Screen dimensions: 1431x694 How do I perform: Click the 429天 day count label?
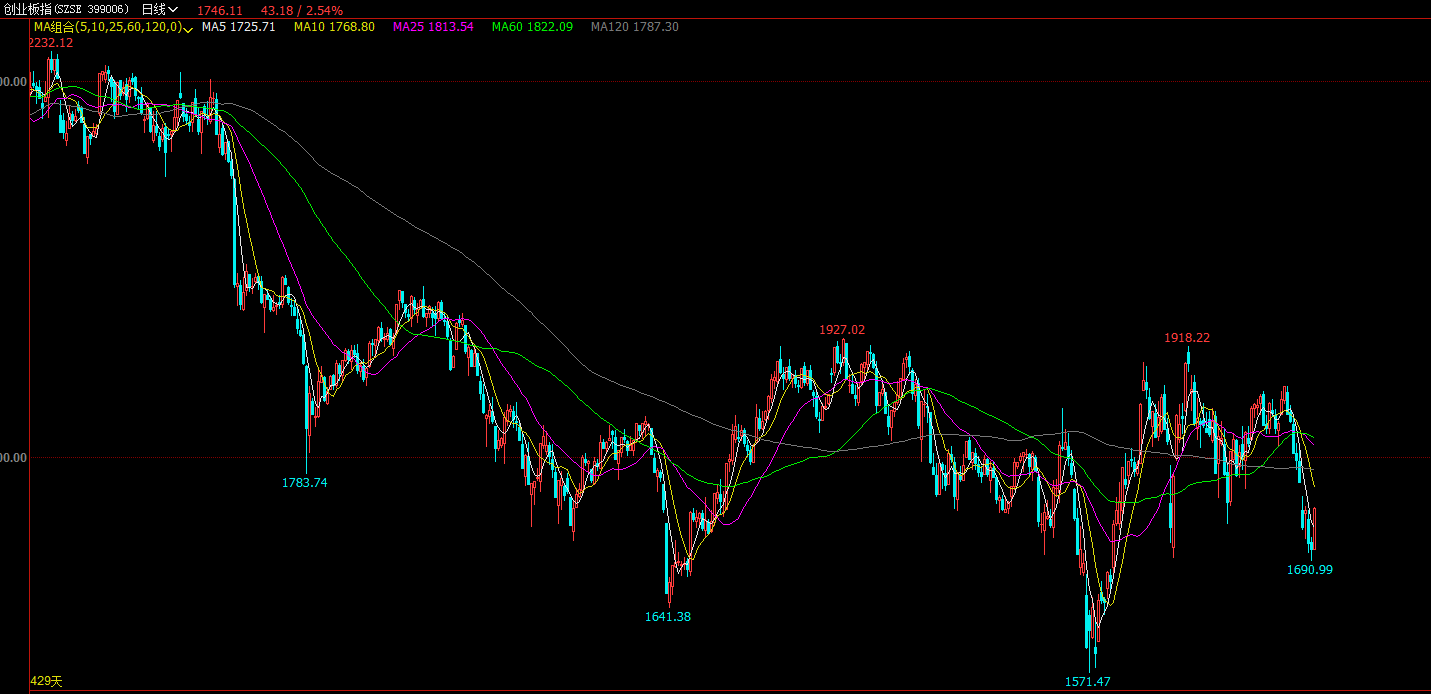click(46, 682)
